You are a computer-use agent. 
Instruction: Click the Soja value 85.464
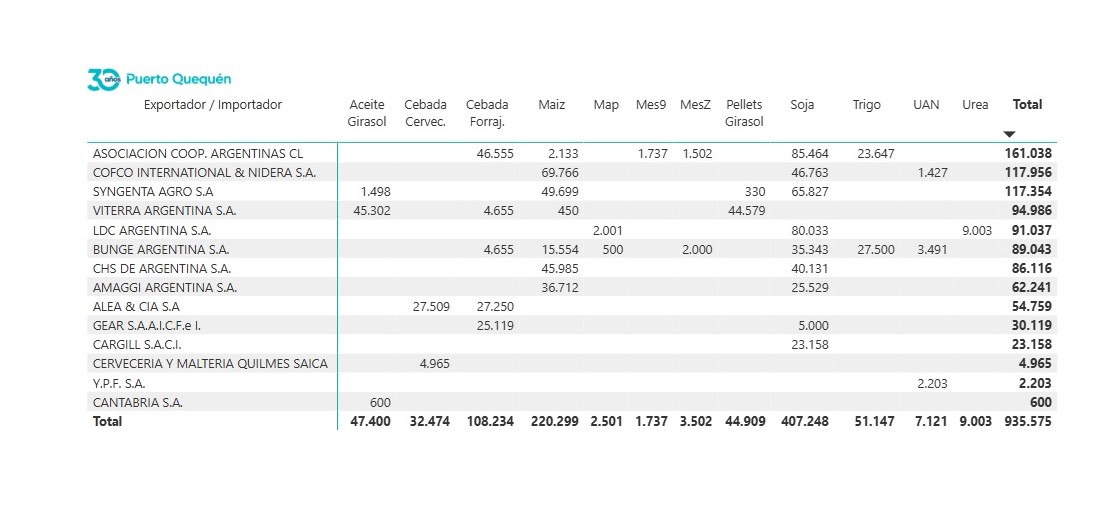[x=810, y=153]
